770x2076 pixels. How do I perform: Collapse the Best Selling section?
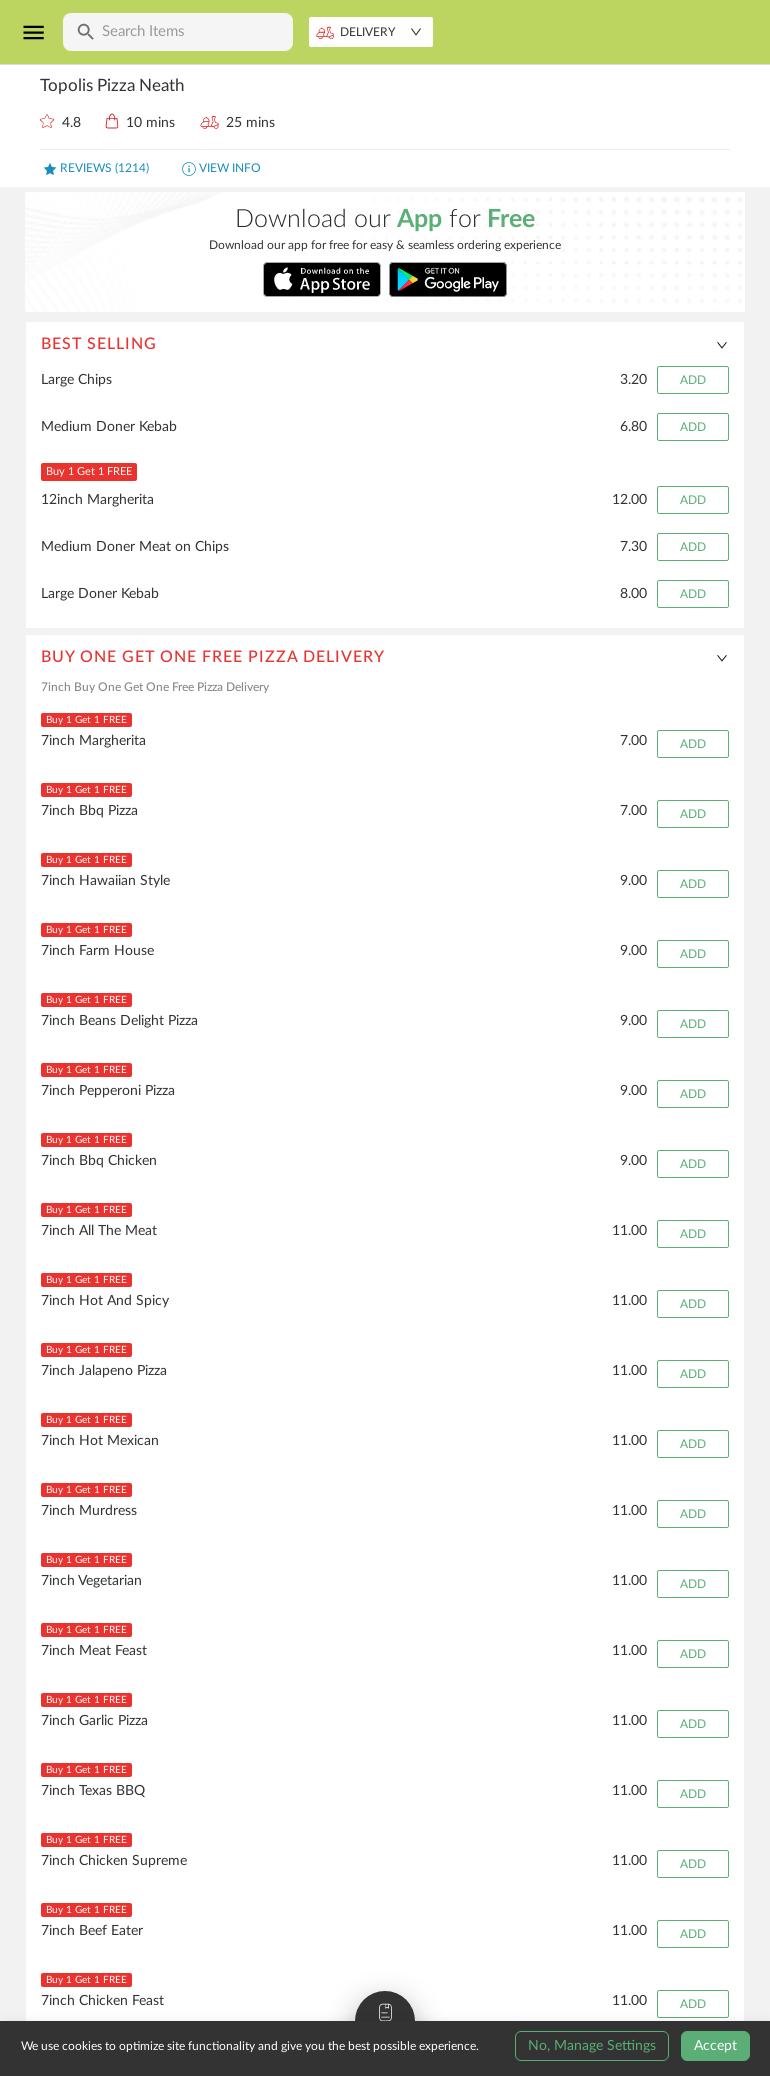tap(722, 345)
